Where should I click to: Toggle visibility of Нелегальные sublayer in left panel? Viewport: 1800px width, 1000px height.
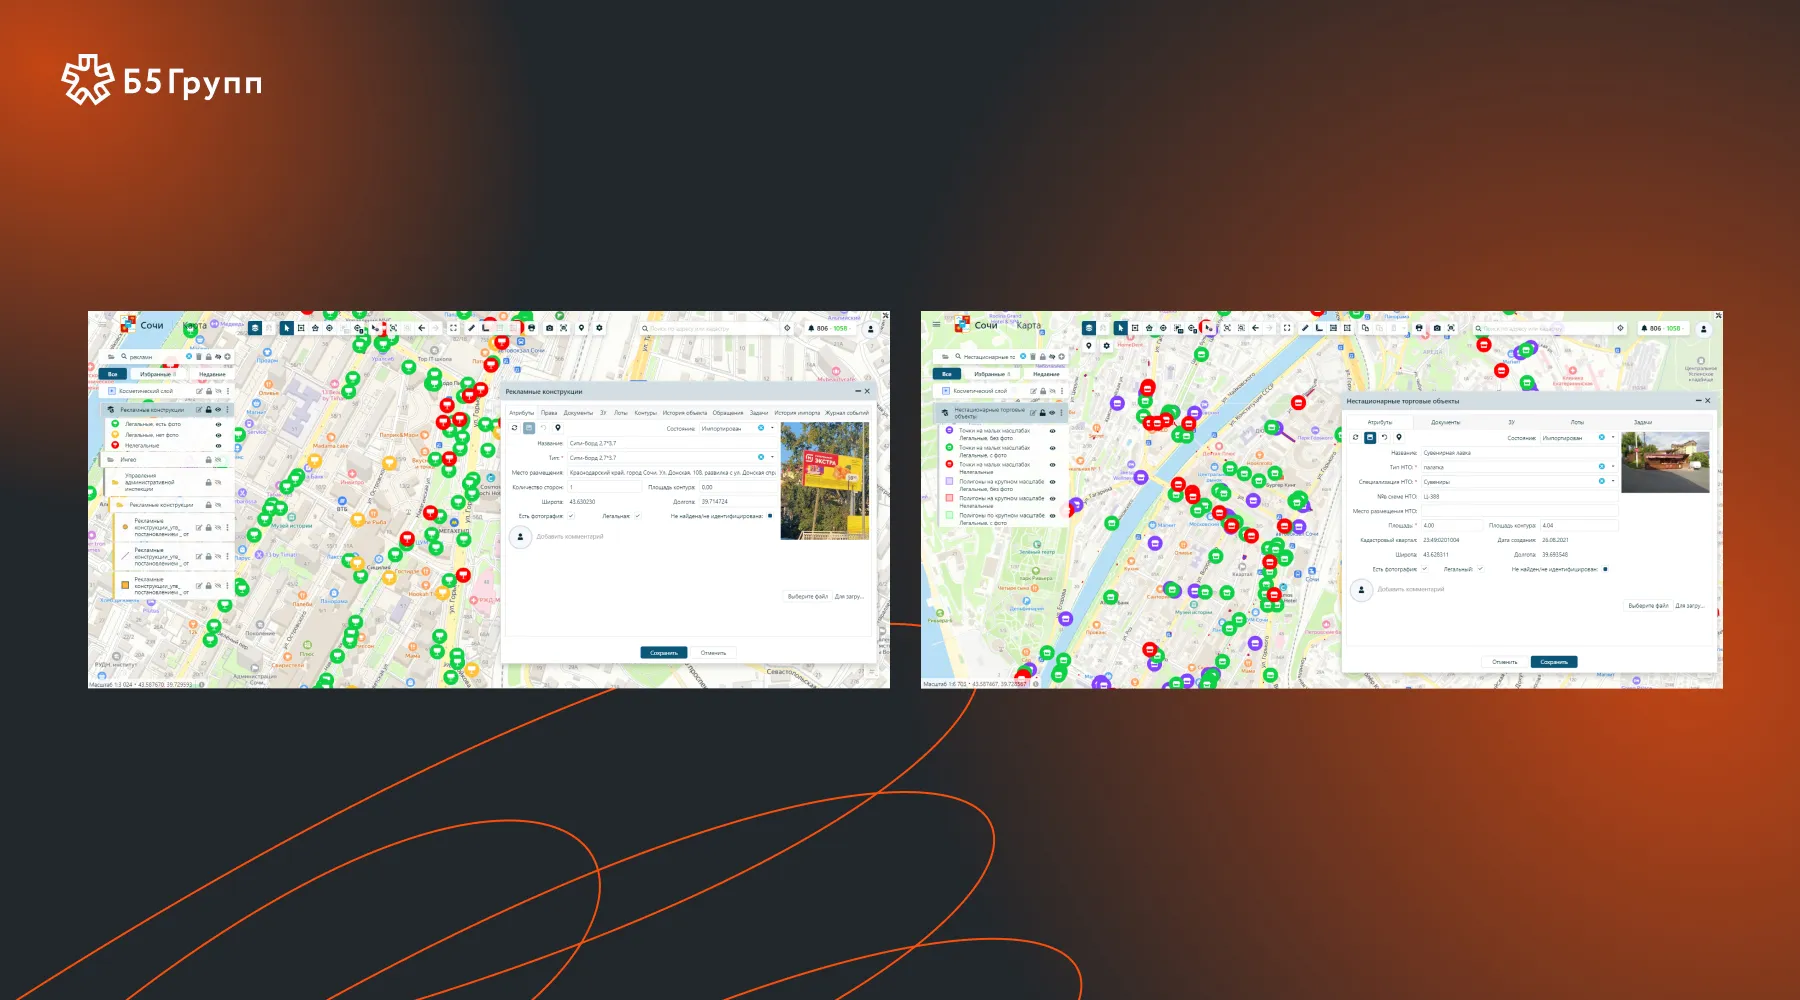218,445
